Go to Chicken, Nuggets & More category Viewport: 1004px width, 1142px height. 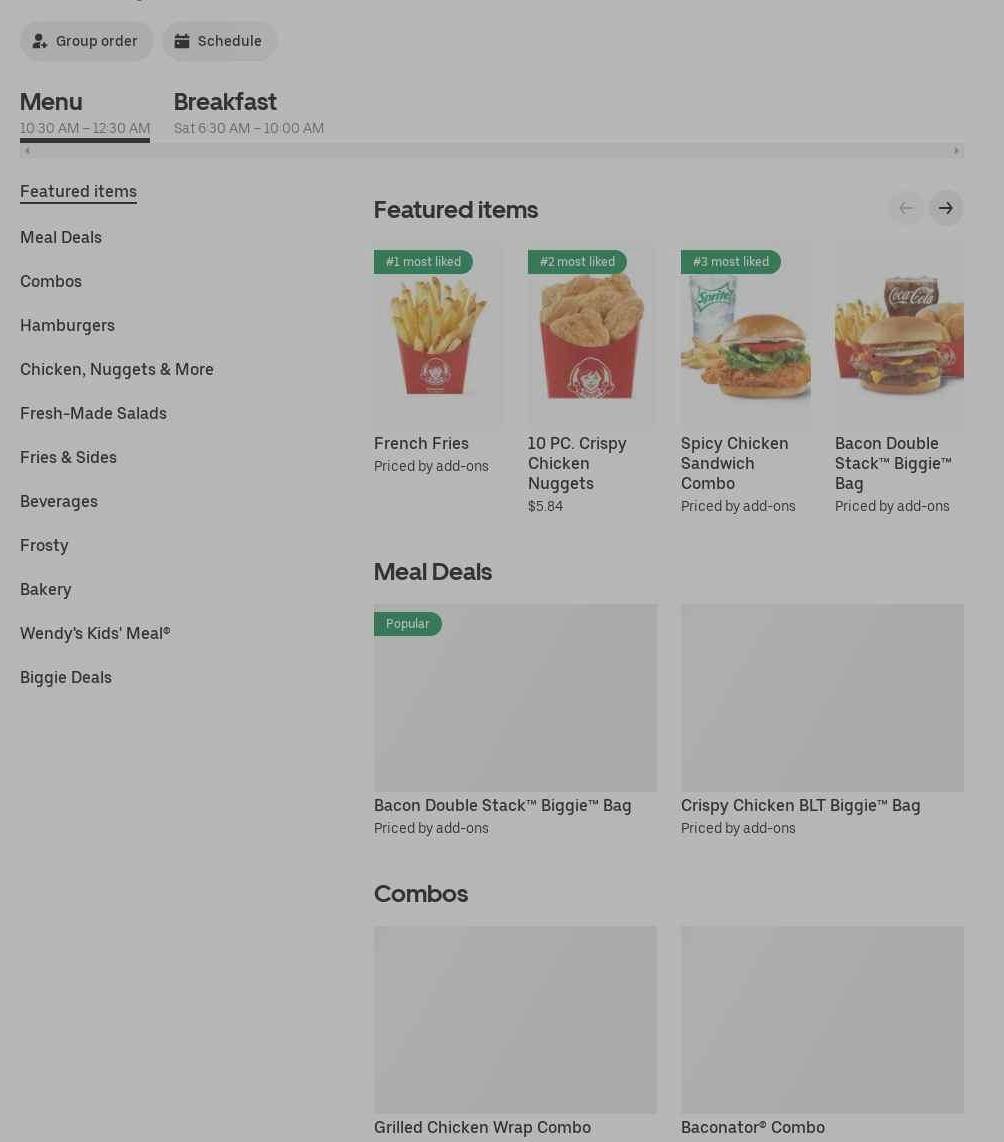tap(117, 369)
